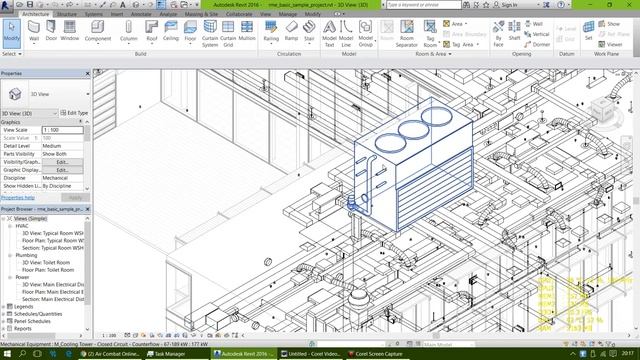Open the Insert ribbon tab
This screenshot has height=360, width=640.
[x=117, y=14]
